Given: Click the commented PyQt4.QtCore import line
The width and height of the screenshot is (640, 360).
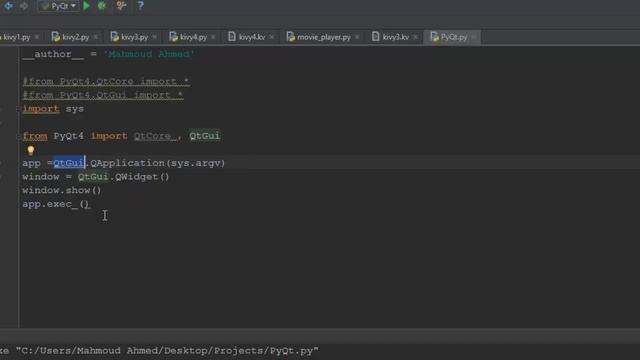Looking at the screenshot, I should (106, 81).
